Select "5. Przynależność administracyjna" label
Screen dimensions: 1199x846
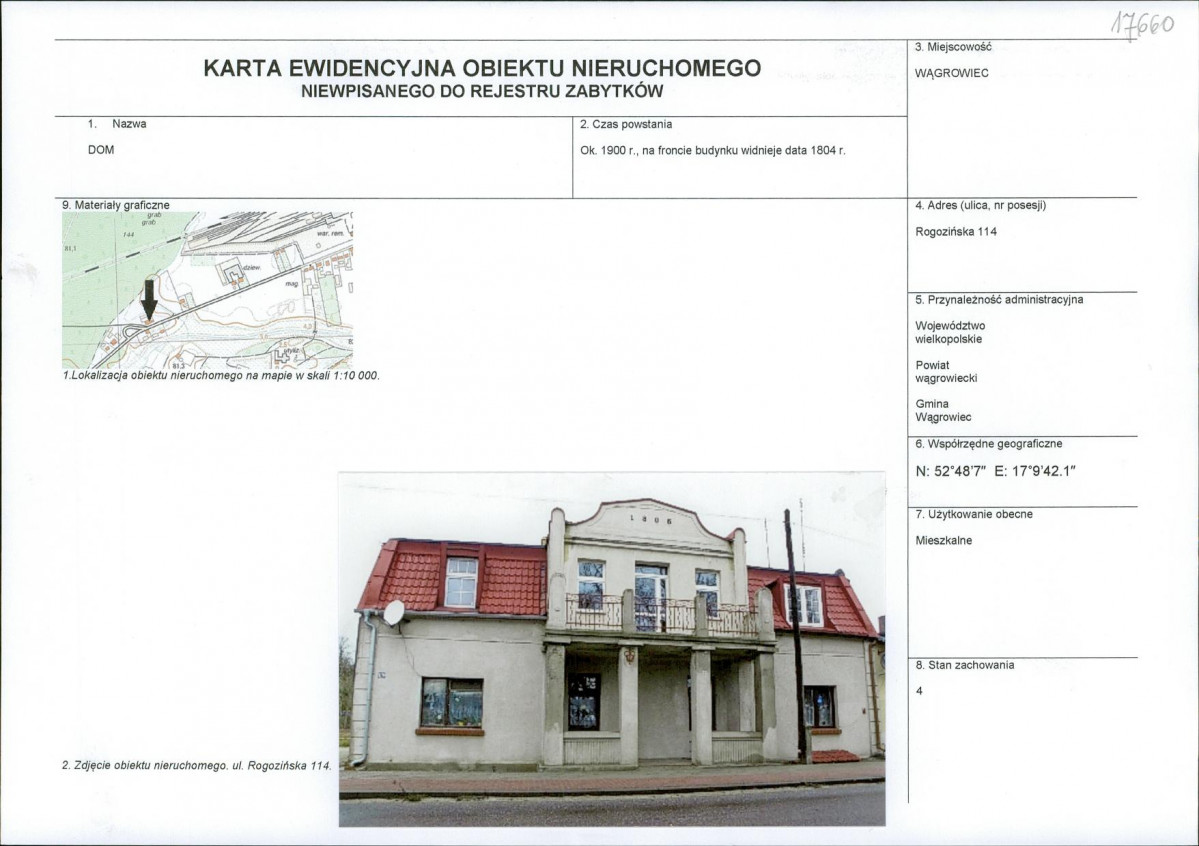[999, 300]
